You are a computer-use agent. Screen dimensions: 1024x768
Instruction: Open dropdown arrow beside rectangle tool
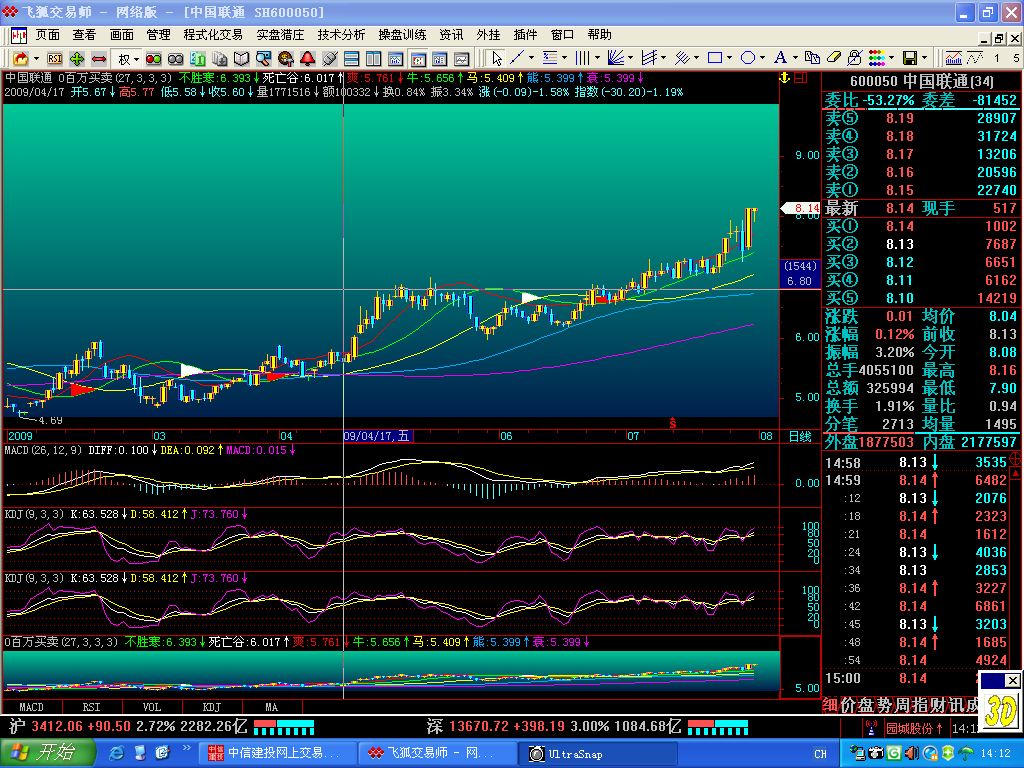[x=729, y=58]
